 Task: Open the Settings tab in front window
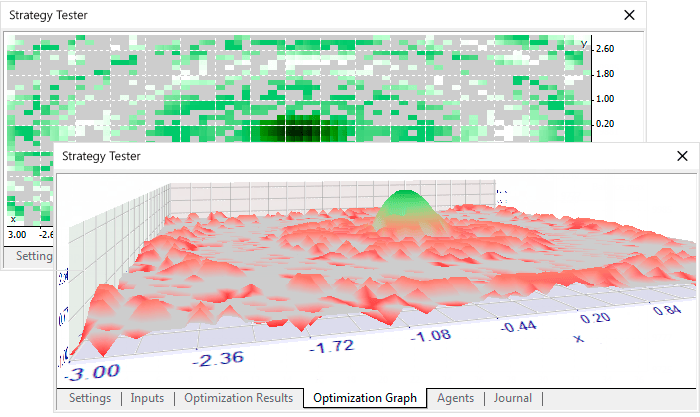pyautogui.click(x=90, y=398)
